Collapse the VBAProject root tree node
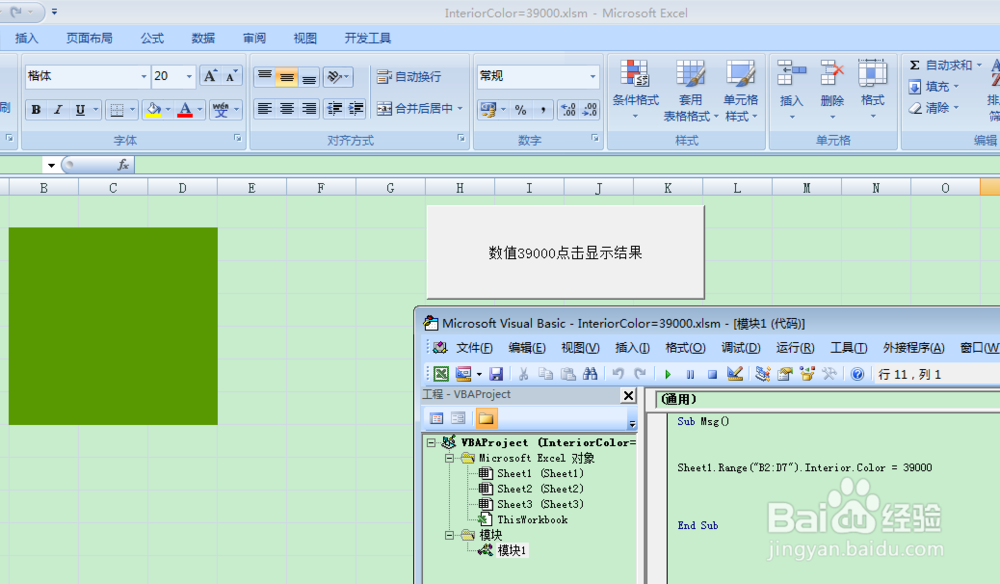Viewport: 1000px width, 584px height. click(431, 442)
